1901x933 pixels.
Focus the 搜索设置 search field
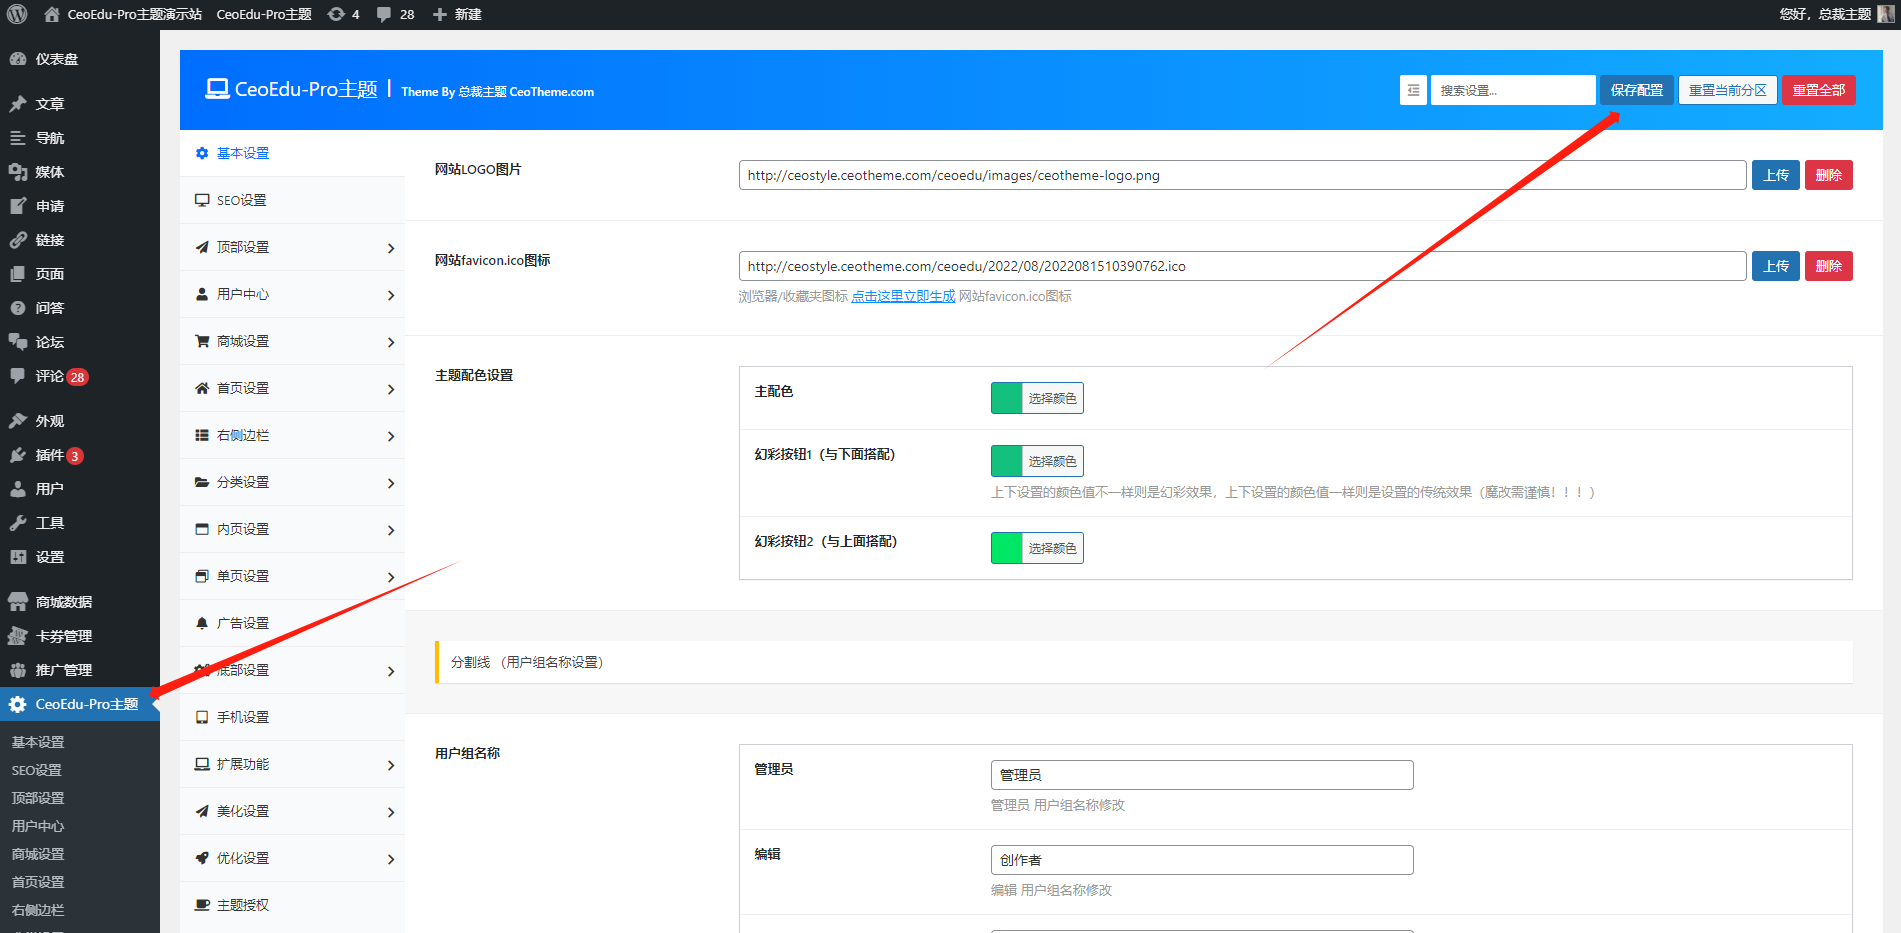coord(1513,90)
